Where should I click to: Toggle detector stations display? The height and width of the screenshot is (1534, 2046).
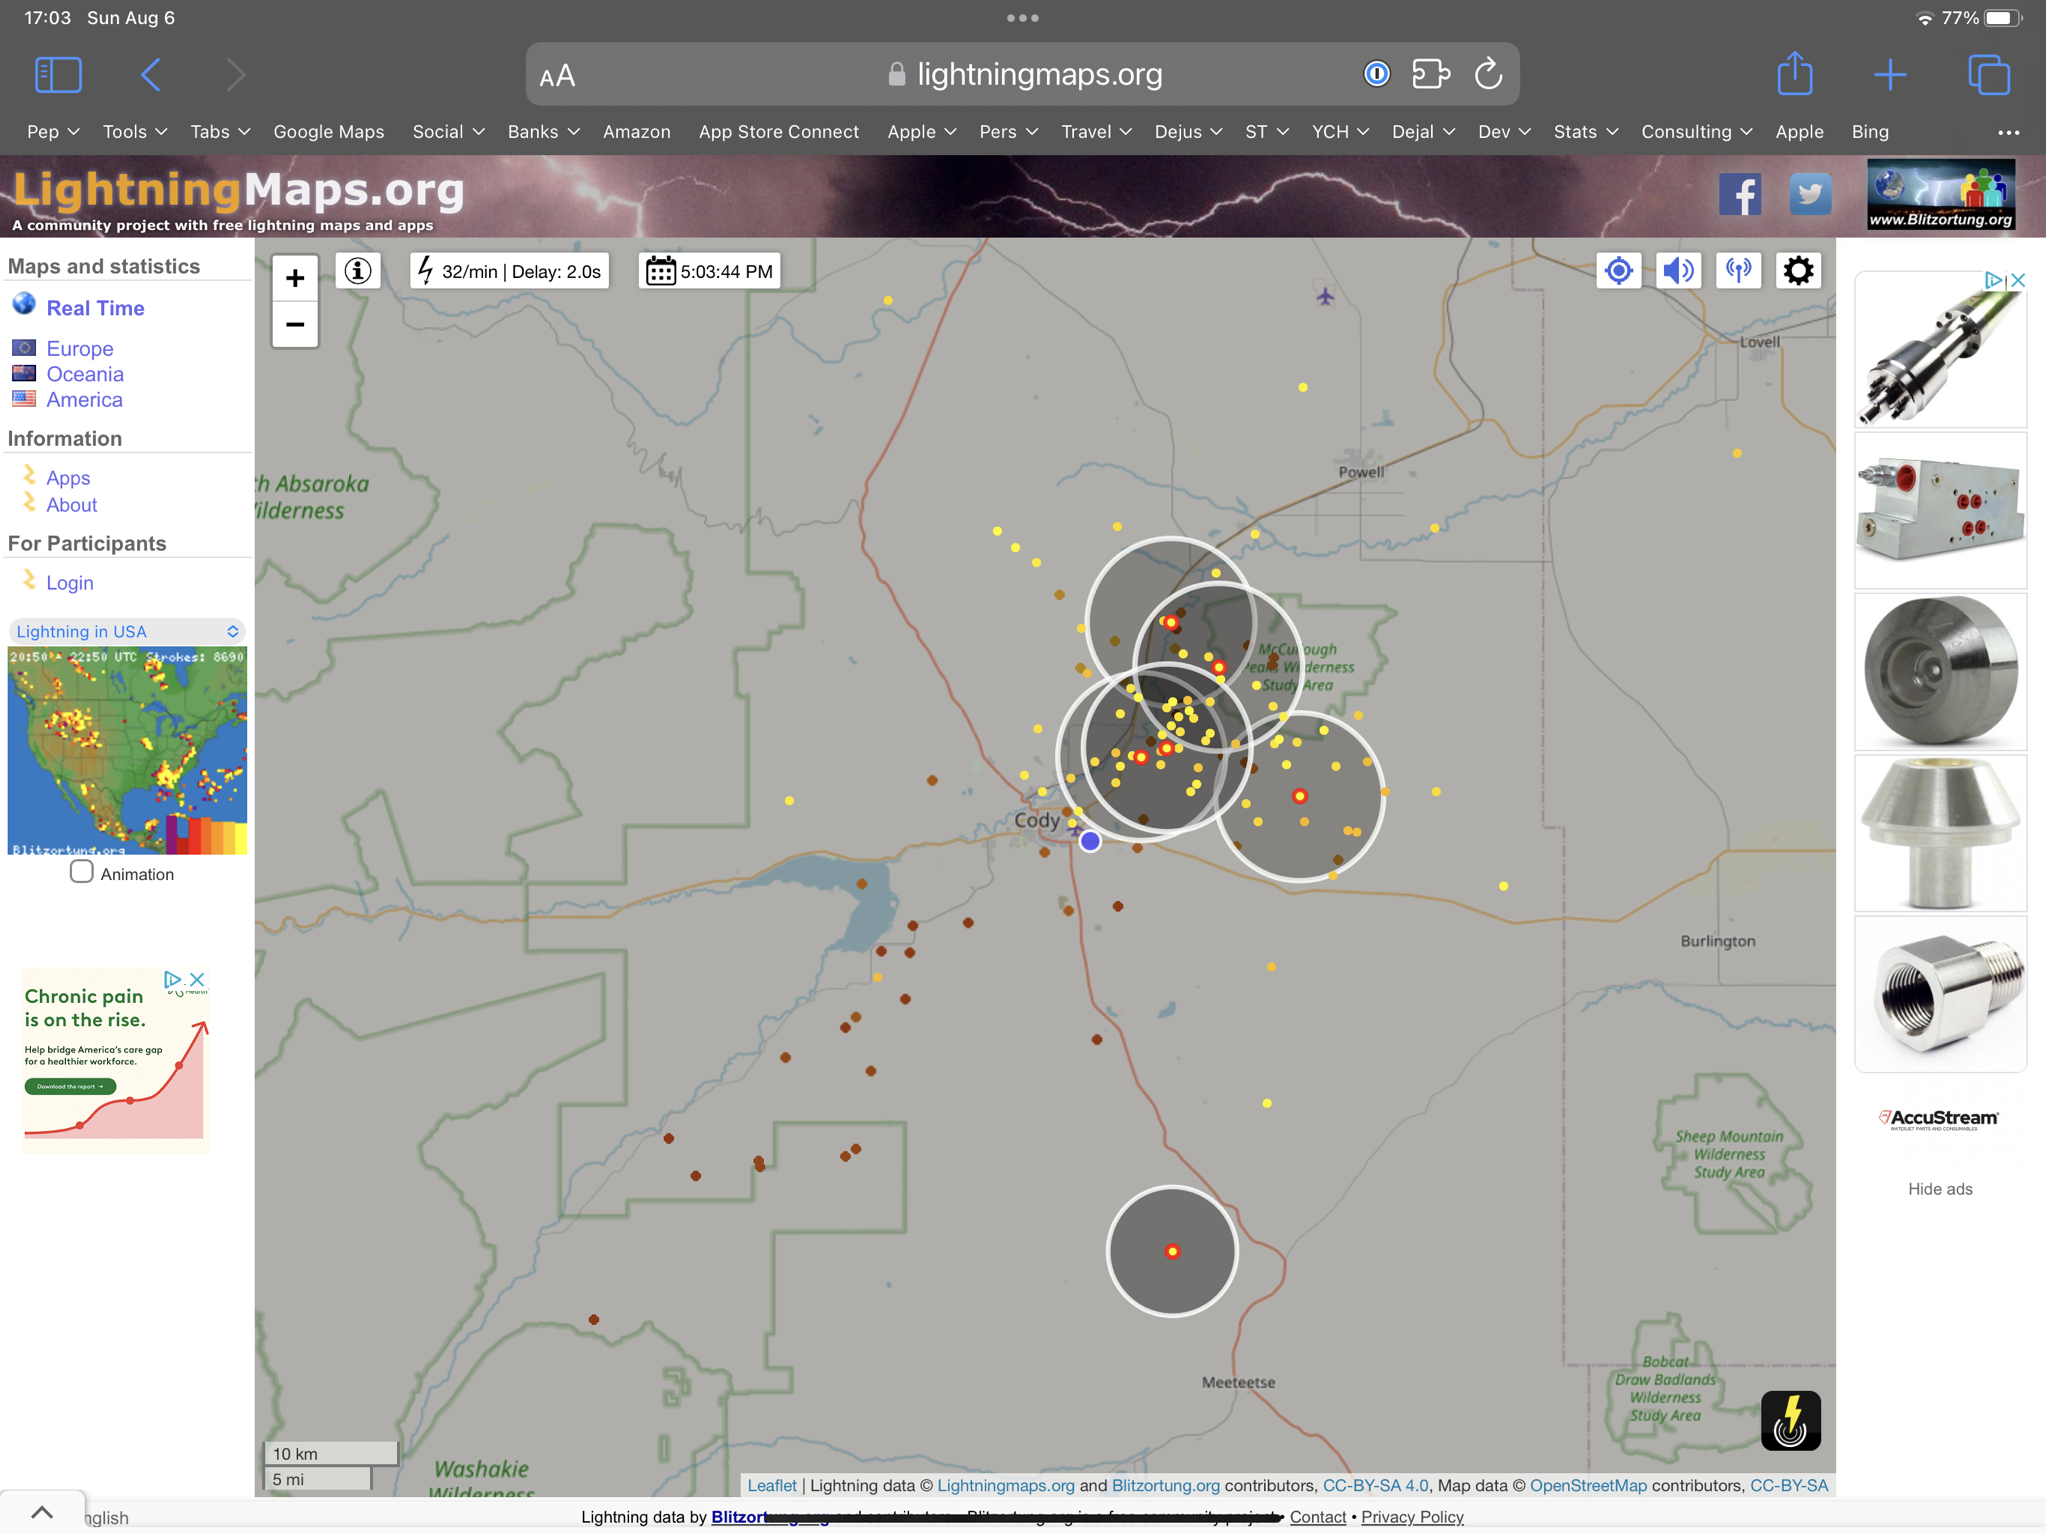tap(1738, 271)
